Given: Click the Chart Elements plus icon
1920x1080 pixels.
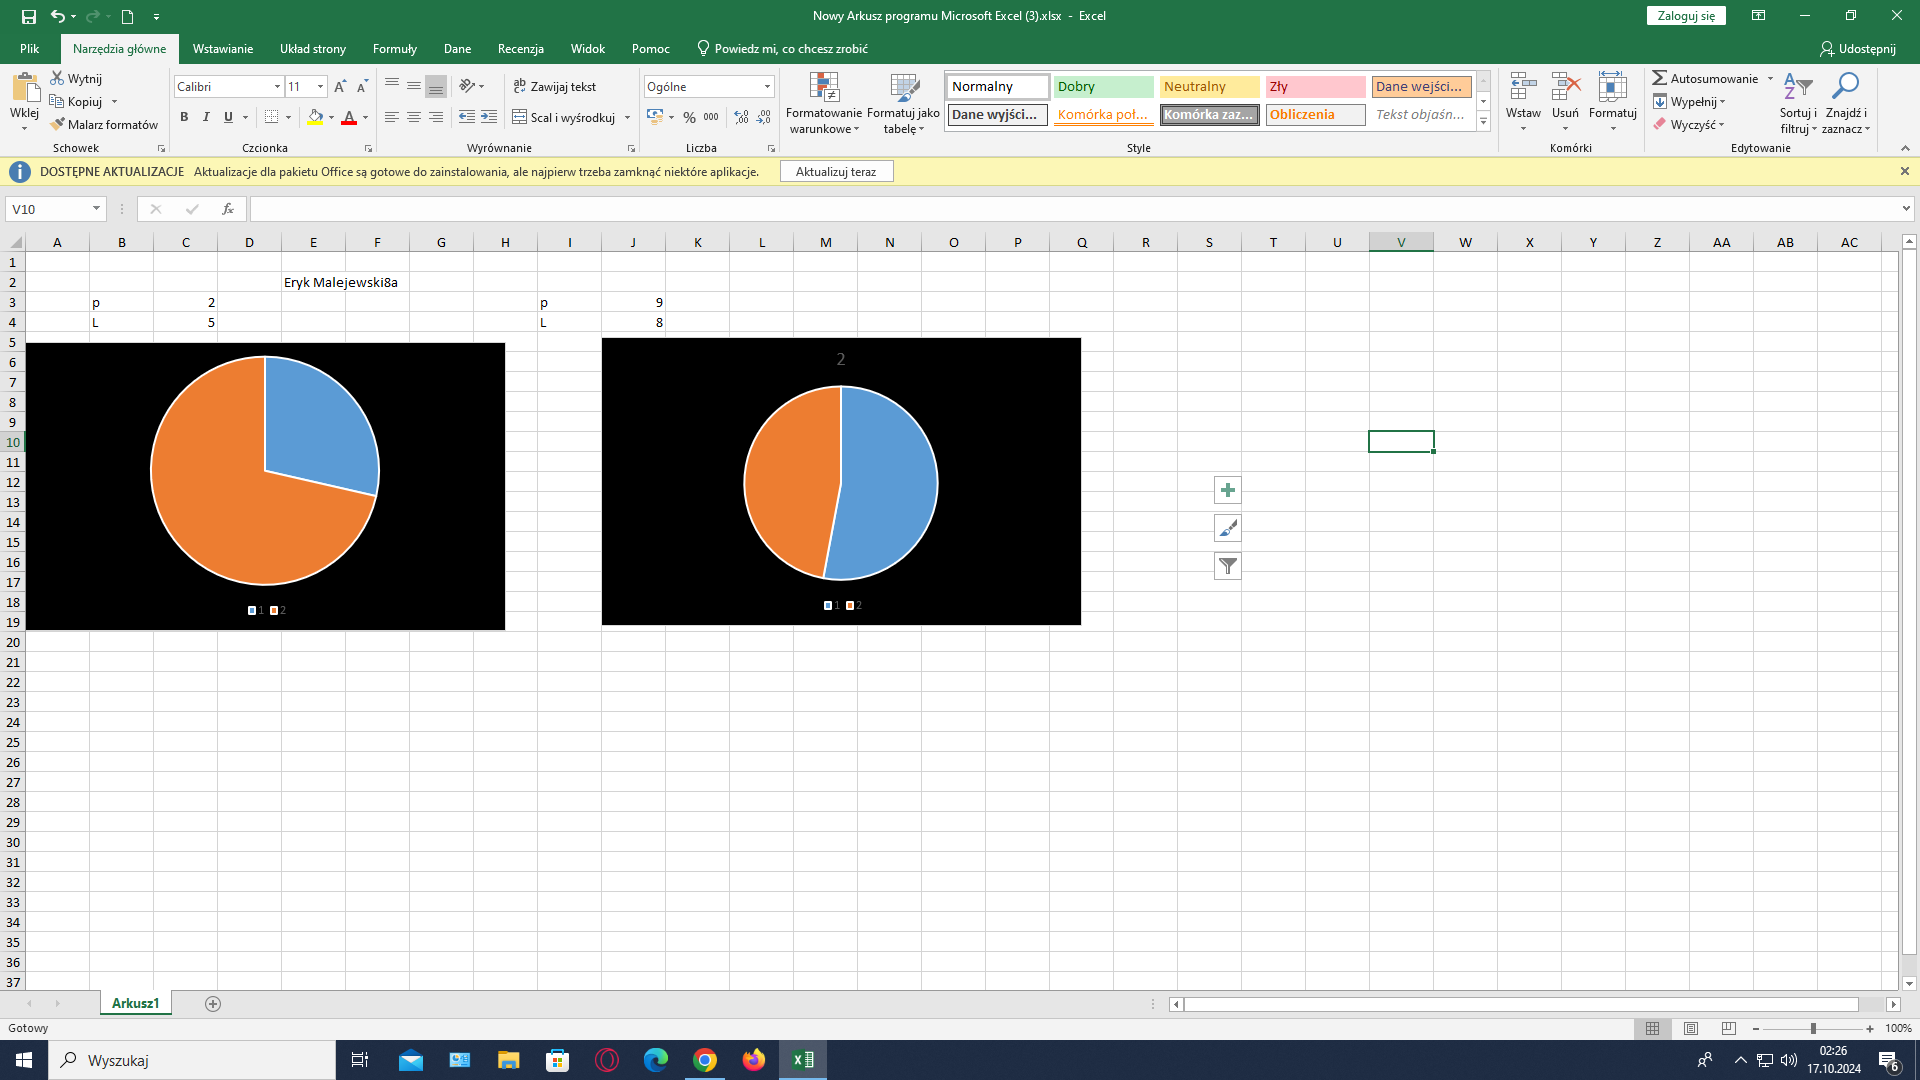Looking at the screenshot, I should [1227, 490].
